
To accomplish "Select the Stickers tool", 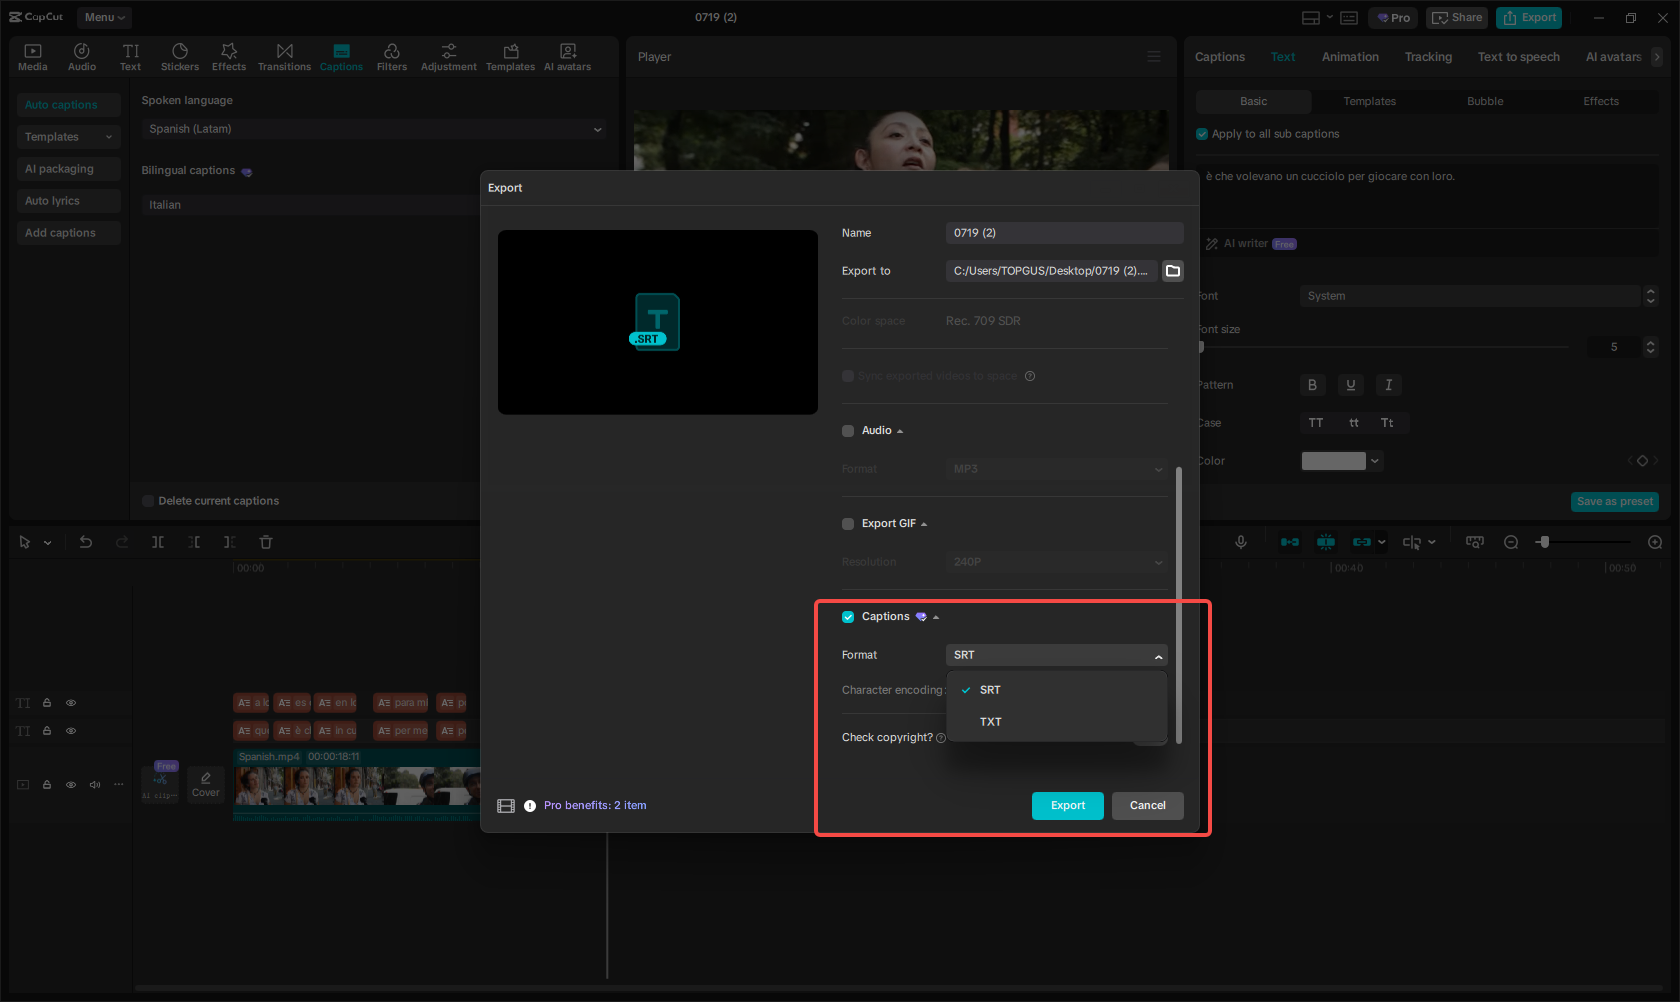I will 180,56.
